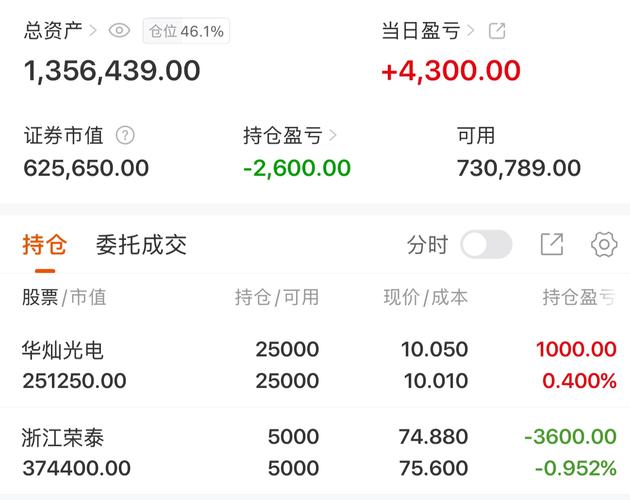Expand the 总资产 chevron arrow
This screenshot has height=500, width=630.
click(x=93, y=31)
